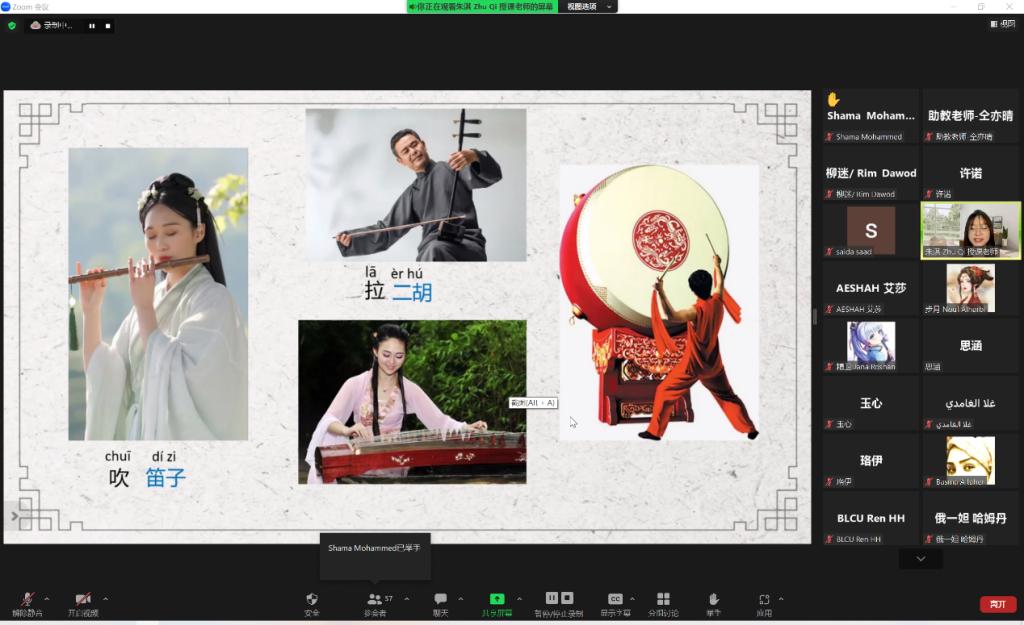
Task: Click the red Leave meeting button
Action: [997, 604]
